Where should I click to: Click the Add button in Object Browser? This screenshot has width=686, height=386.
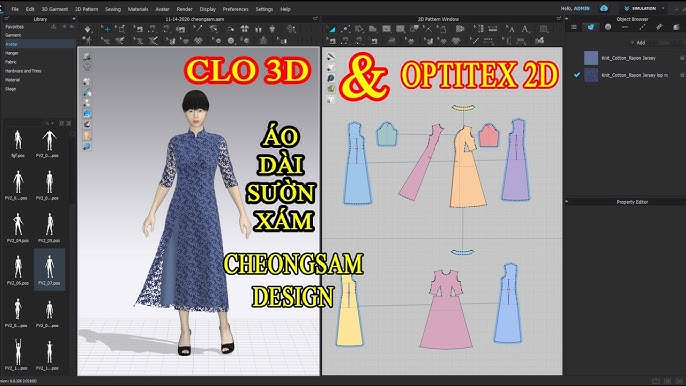[639, 43]
